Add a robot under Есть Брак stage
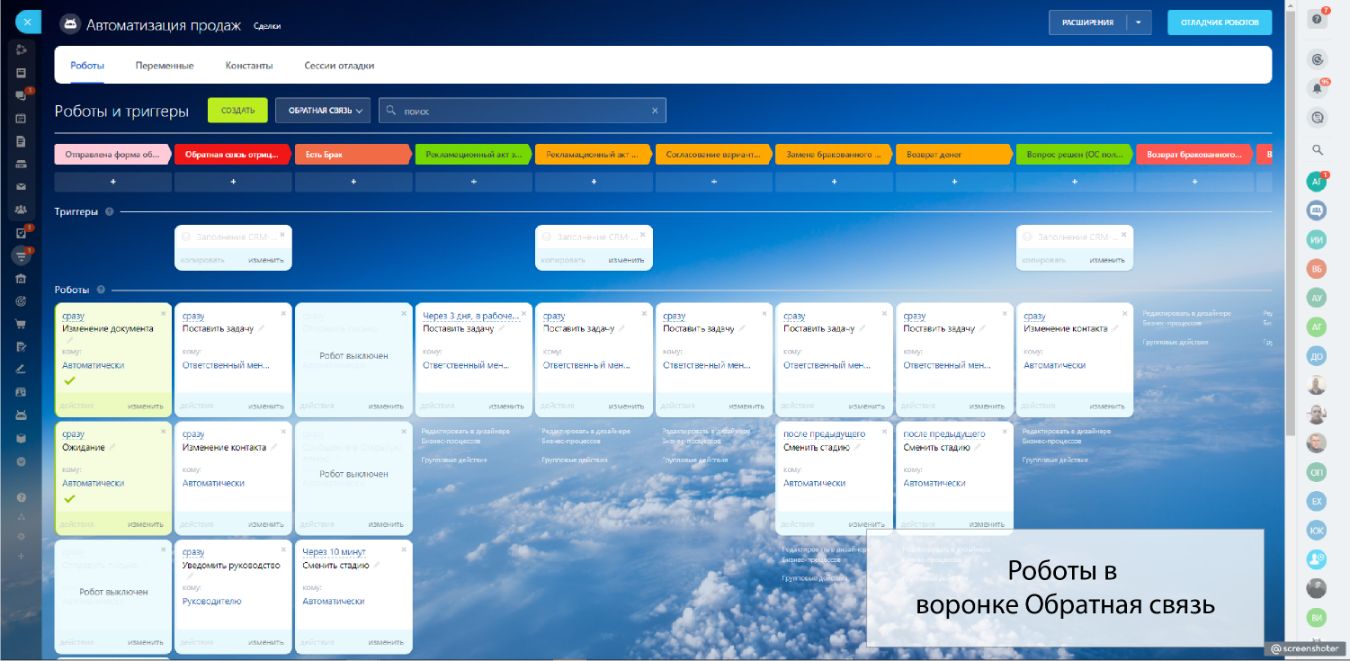 [x=353, y=182]
